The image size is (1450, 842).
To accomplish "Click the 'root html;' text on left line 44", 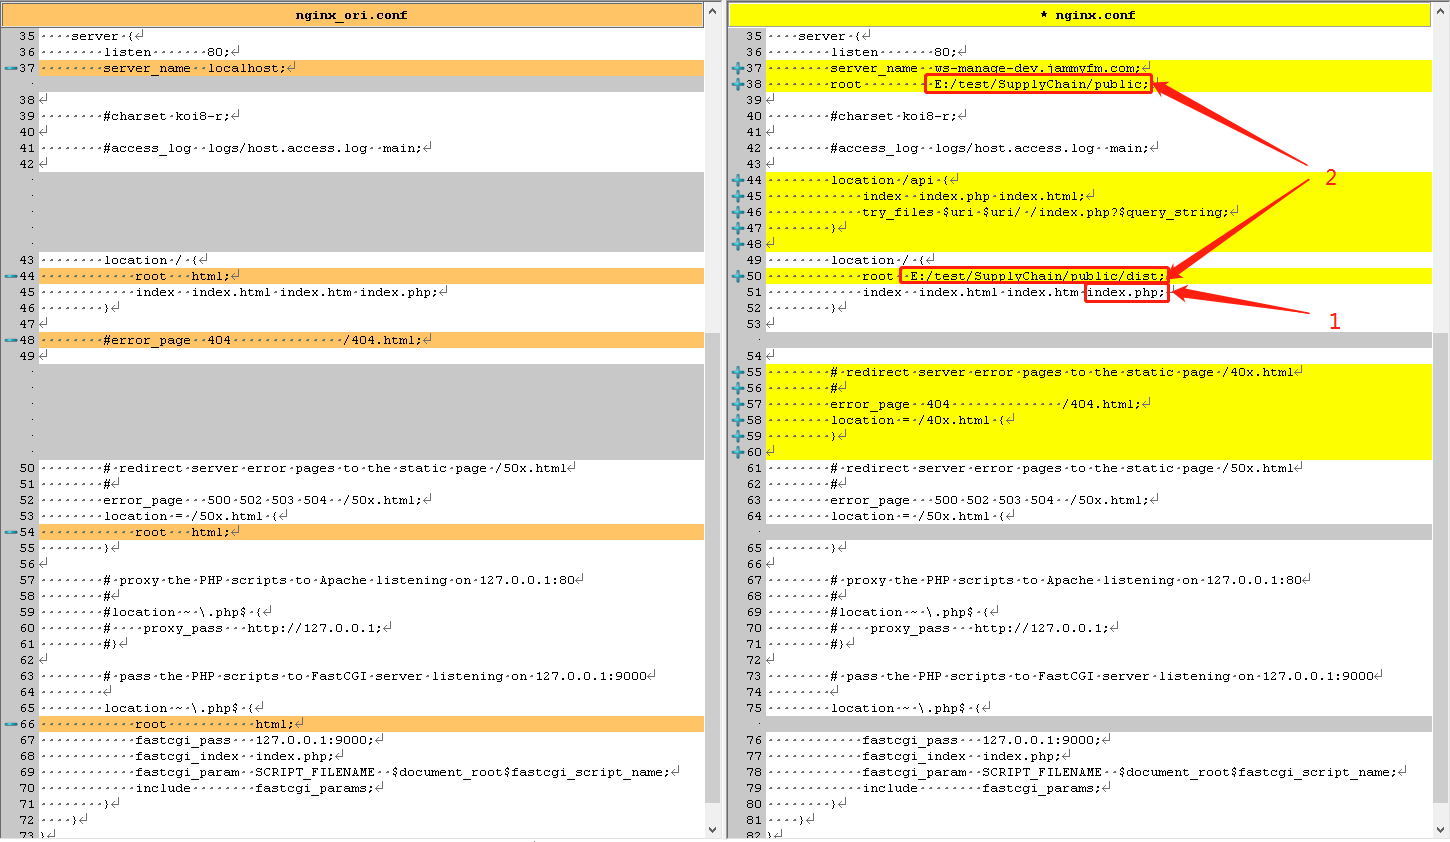I will (x=184, y=276).
